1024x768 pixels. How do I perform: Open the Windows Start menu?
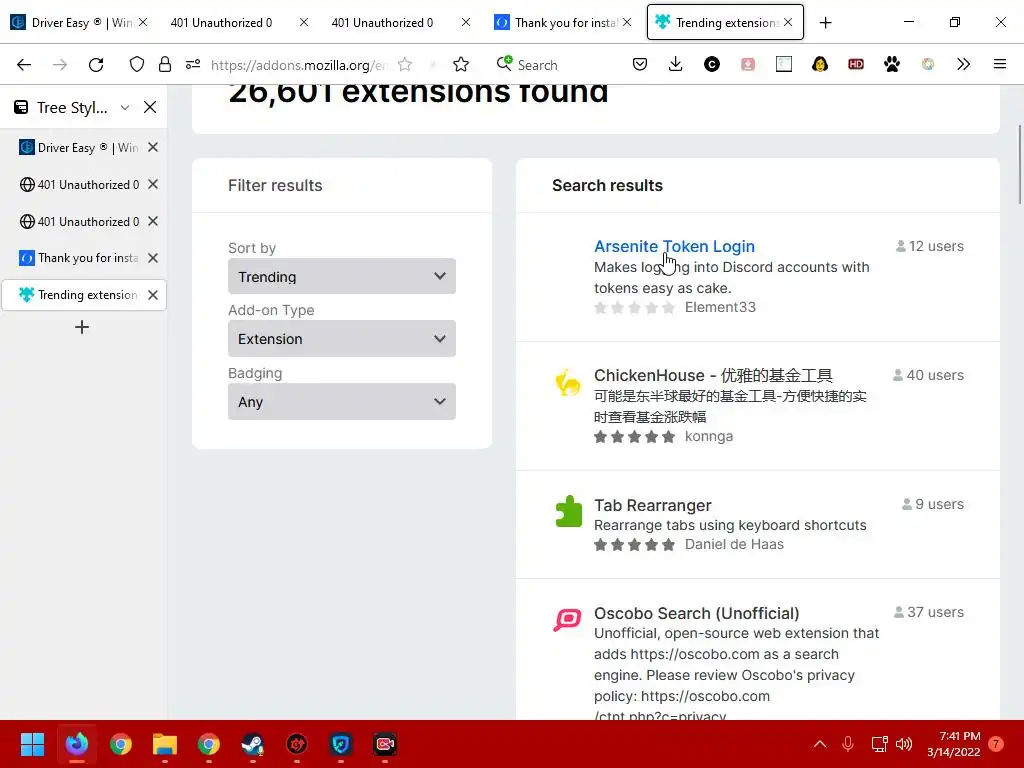click(32, 744)
